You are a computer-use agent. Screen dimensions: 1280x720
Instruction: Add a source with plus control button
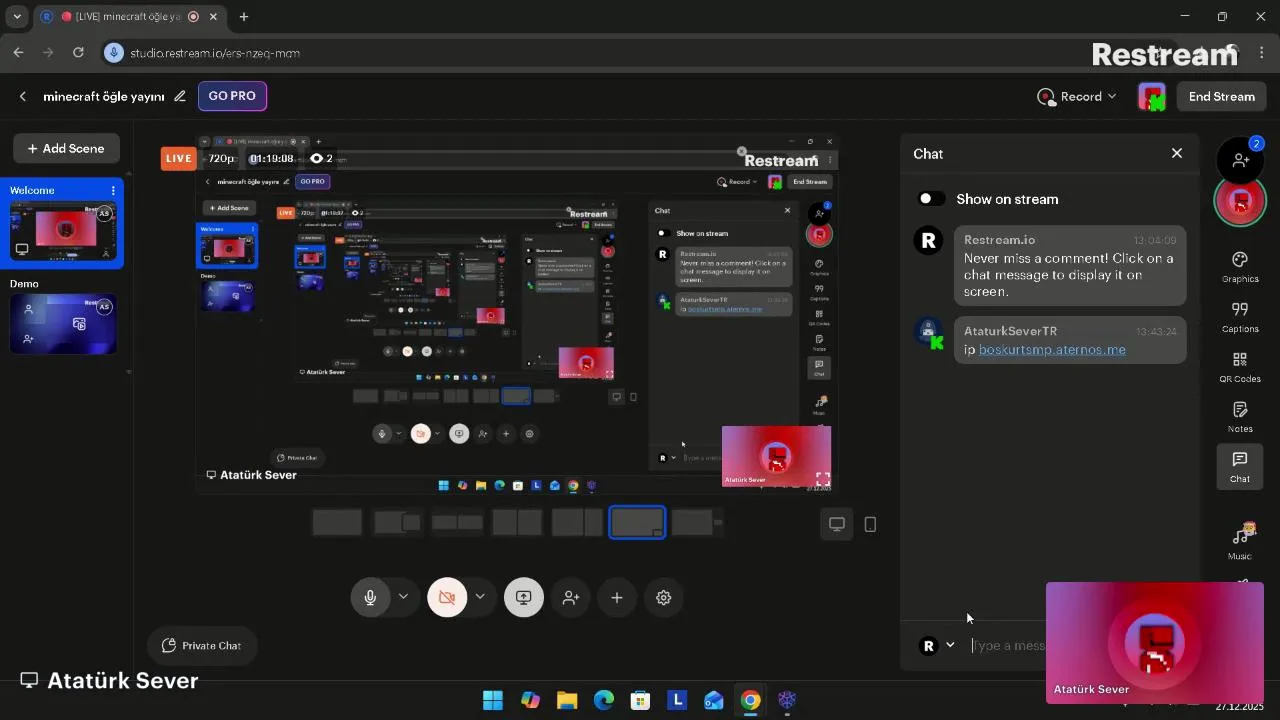tap(617, 597)
